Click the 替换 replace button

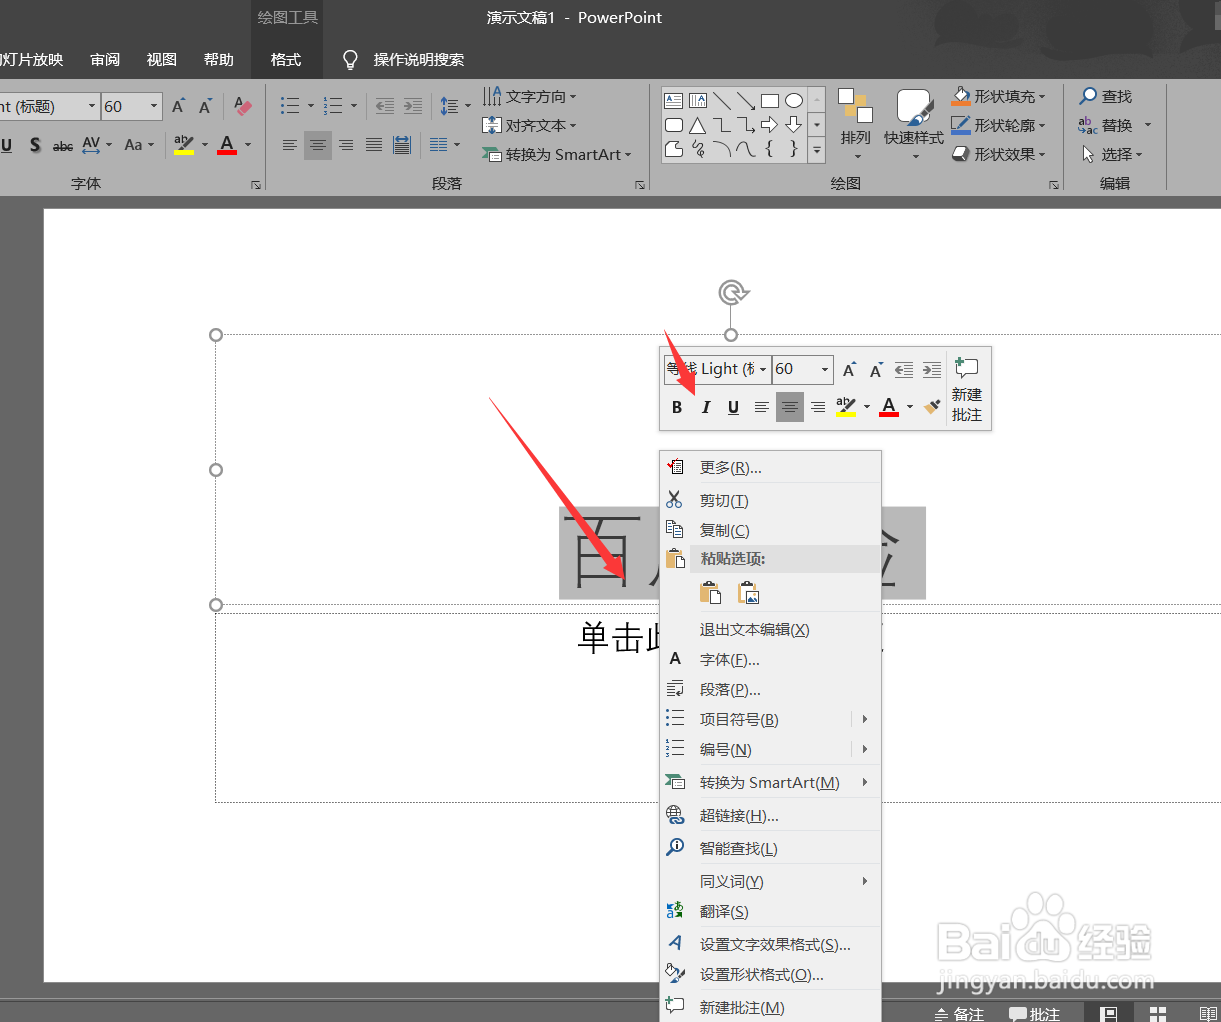click(1106, 125)
